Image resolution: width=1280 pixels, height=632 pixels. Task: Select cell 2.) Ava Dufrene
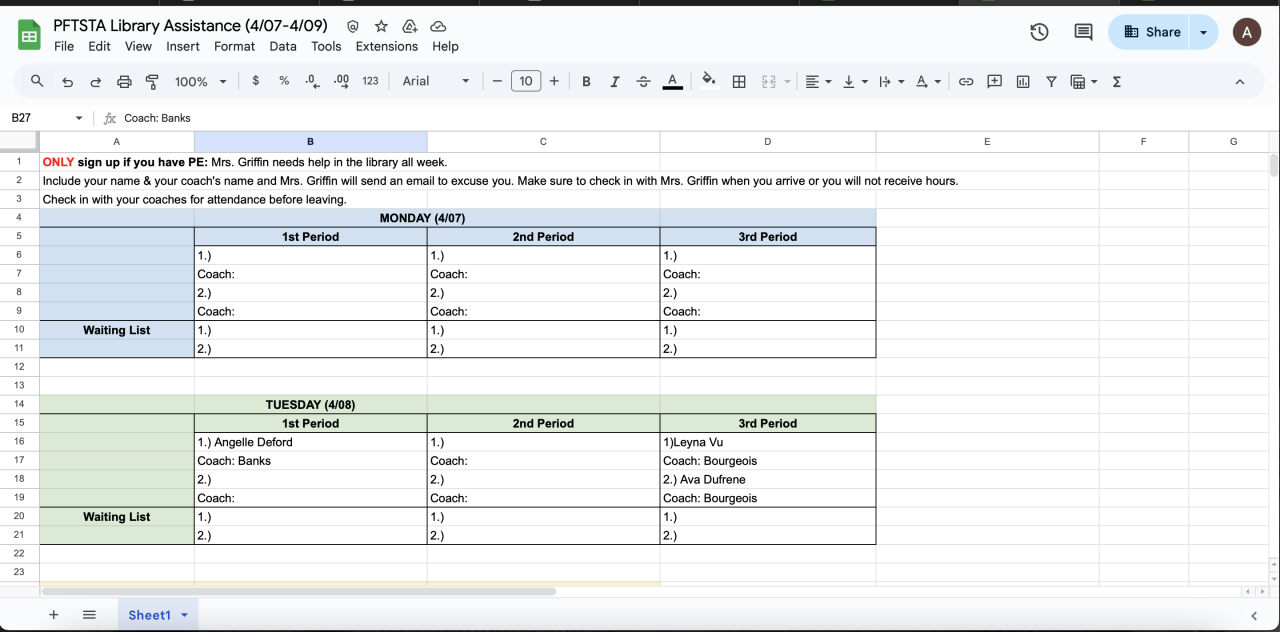click(x=767, y=479)
